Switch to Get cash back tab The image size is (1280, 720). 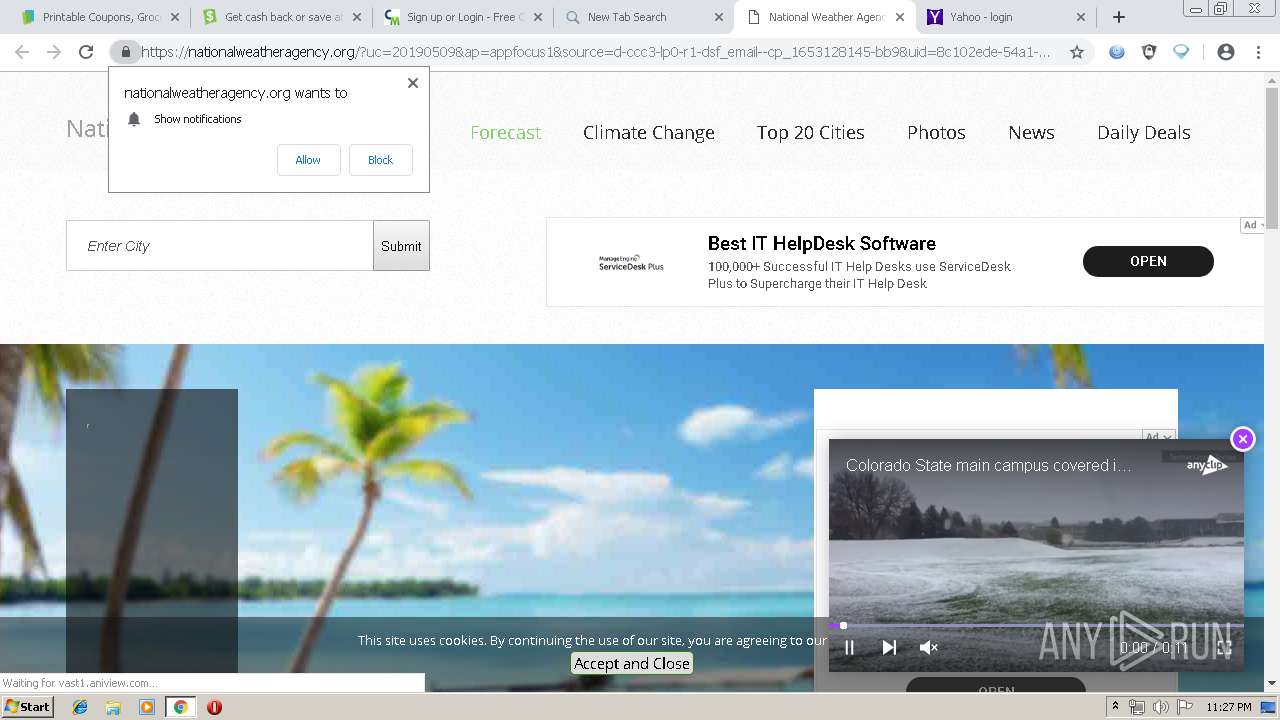279,17
